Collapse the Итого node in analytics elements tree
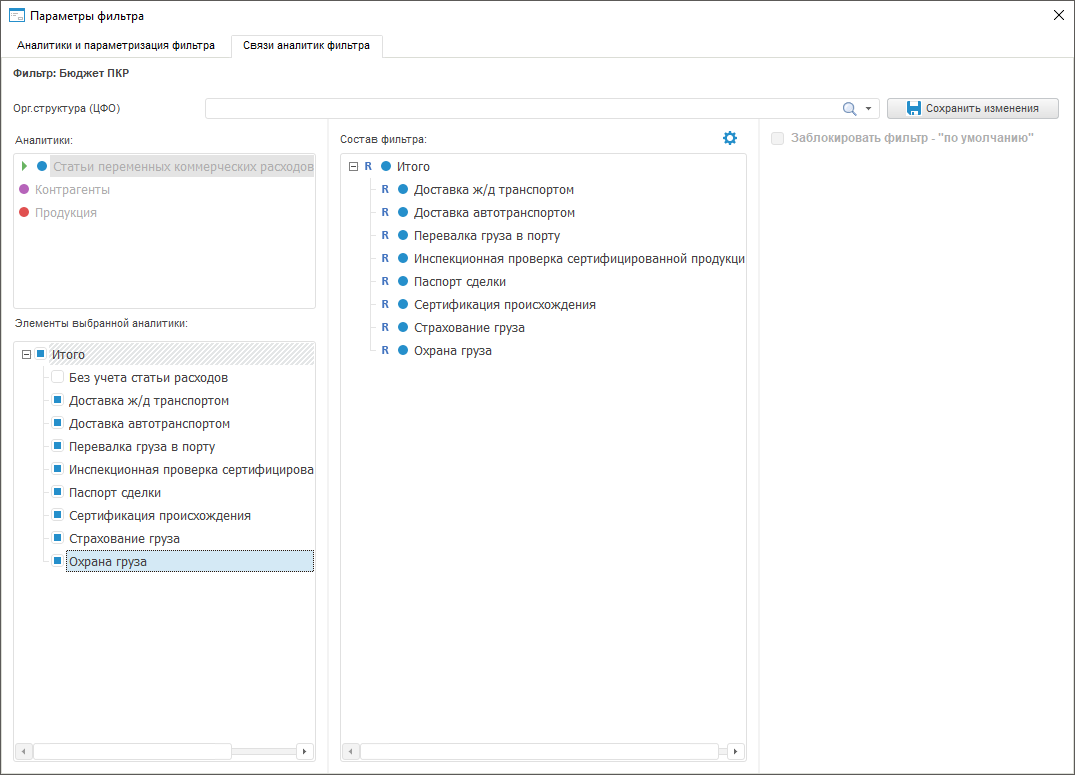 pyautogui.click(x=26, y=355)
